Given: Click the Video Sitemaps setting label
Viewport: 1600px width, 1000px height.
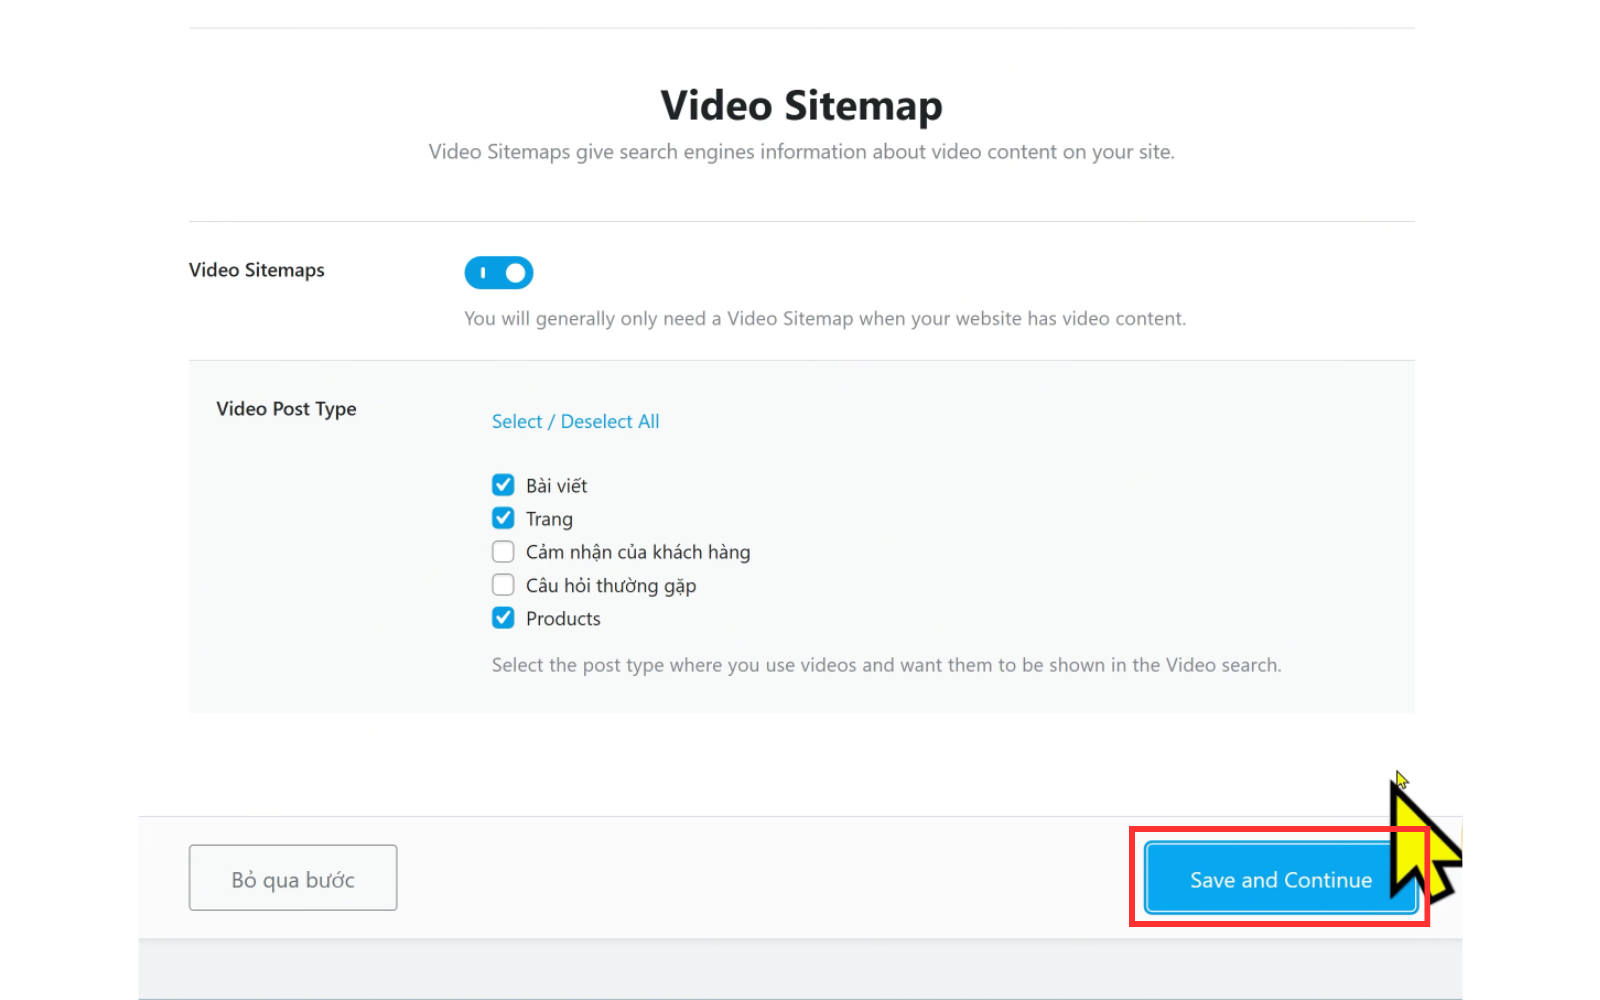Looking at the screenshot, I should (256, 270).
